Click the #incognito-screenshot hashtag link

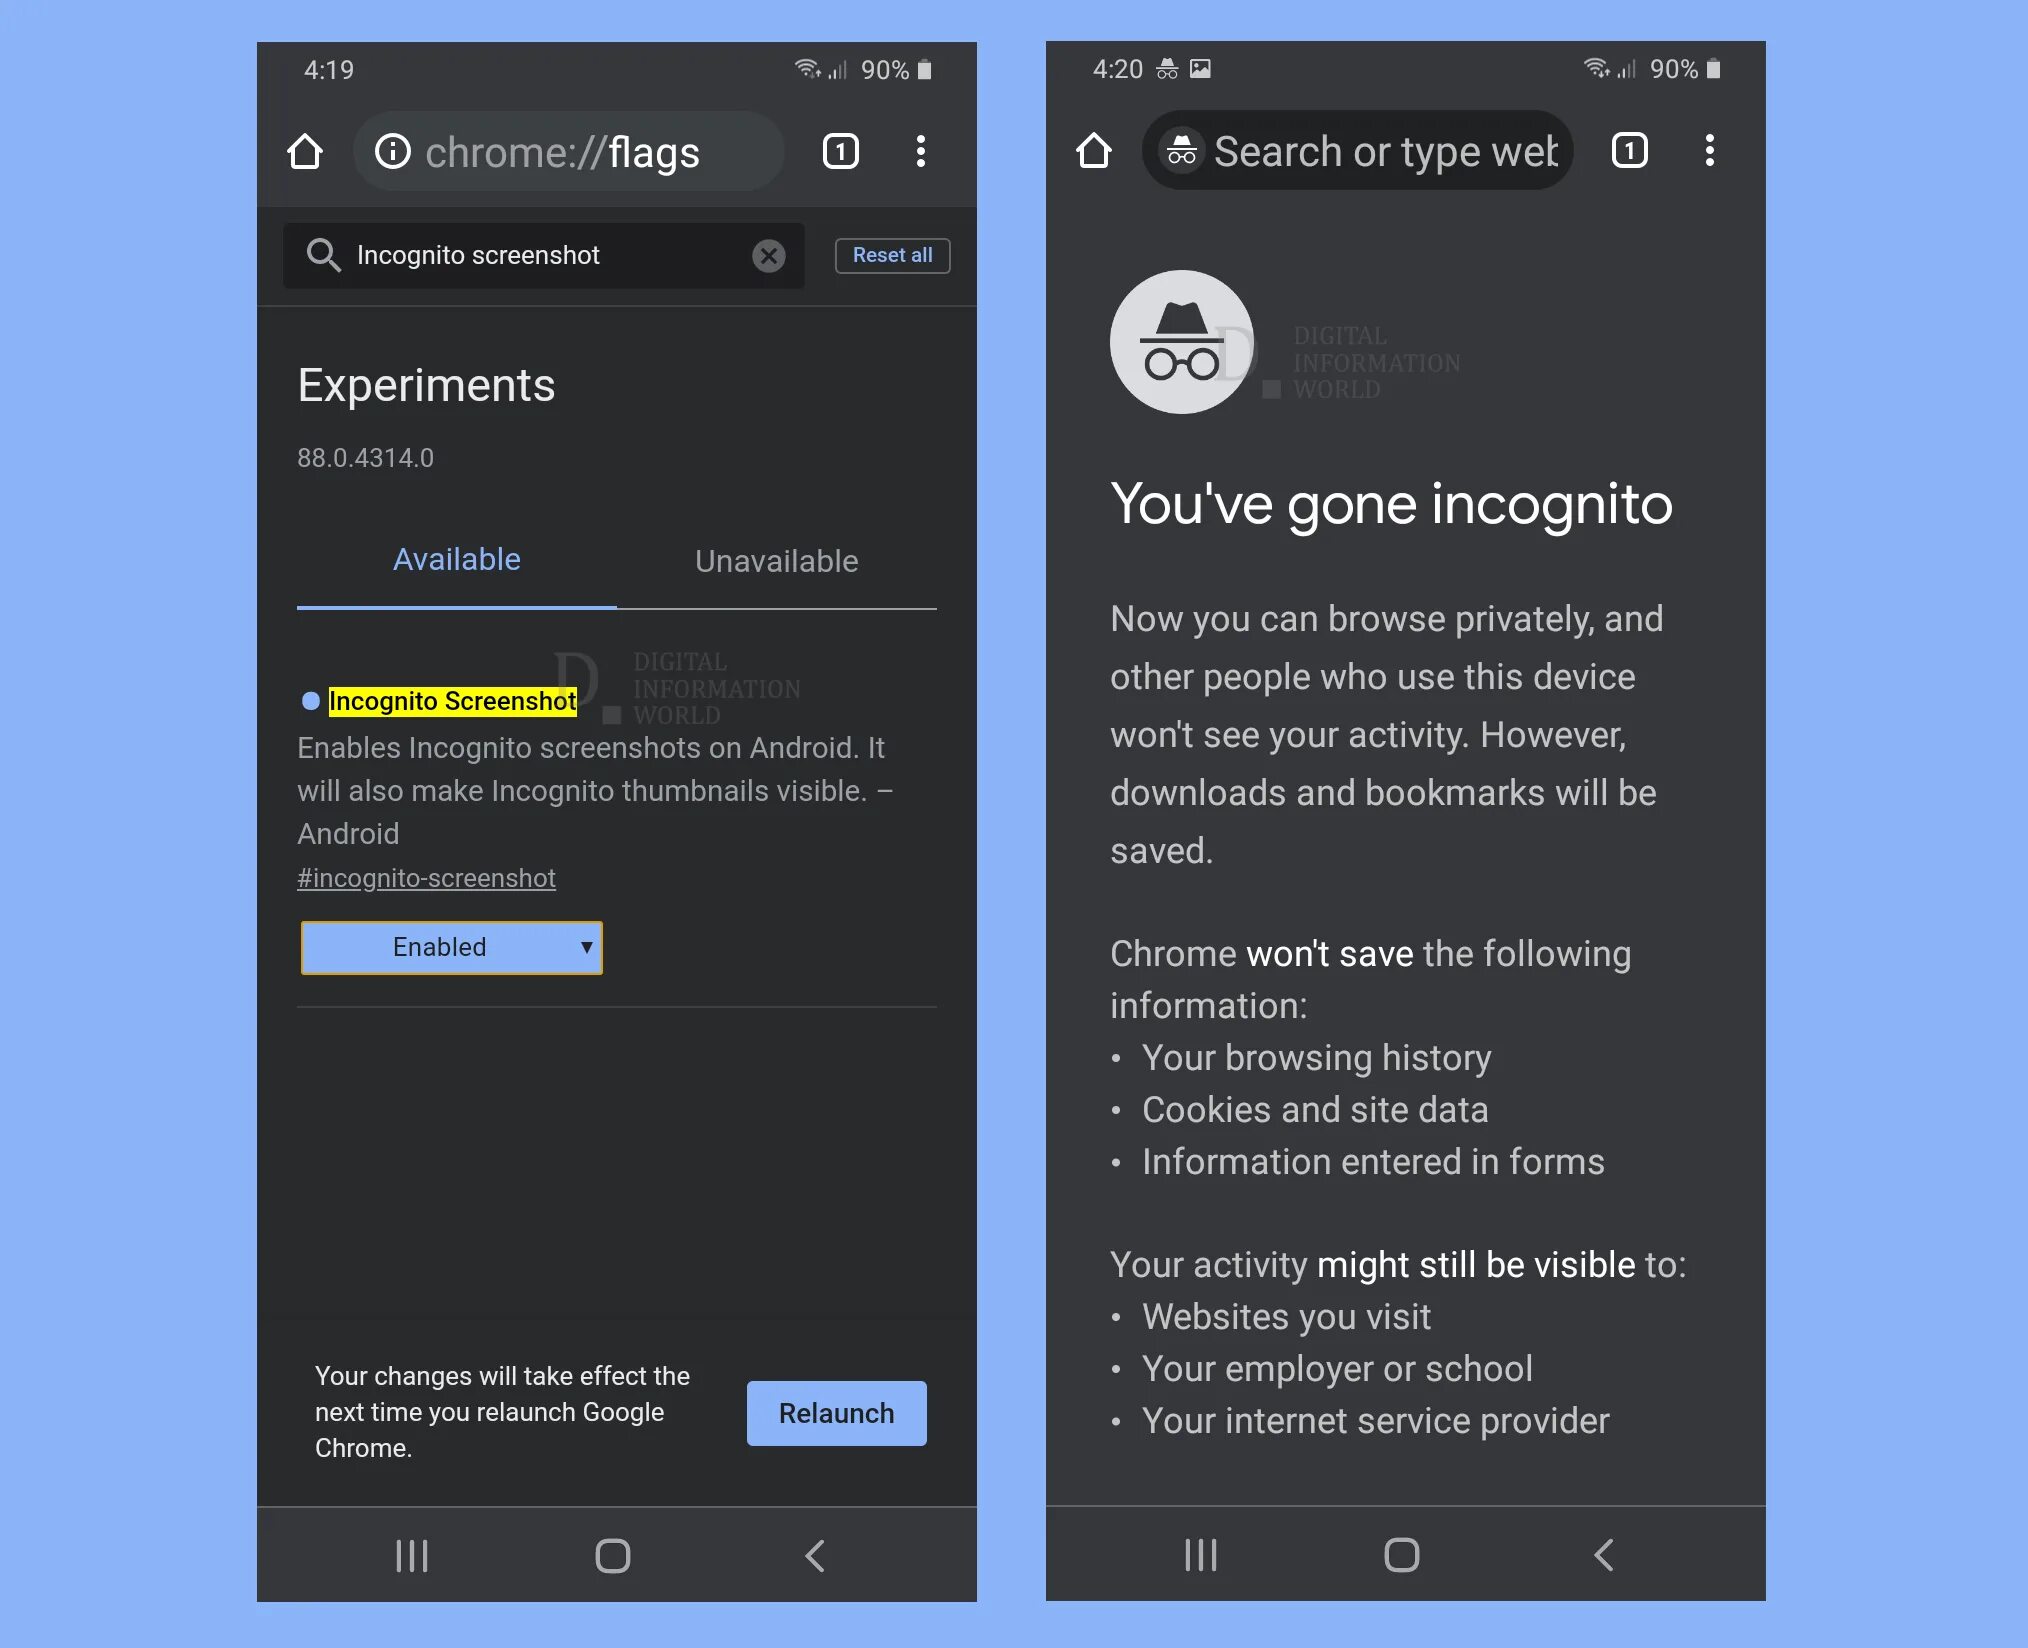pyautogui.click(x=425, y=876)
